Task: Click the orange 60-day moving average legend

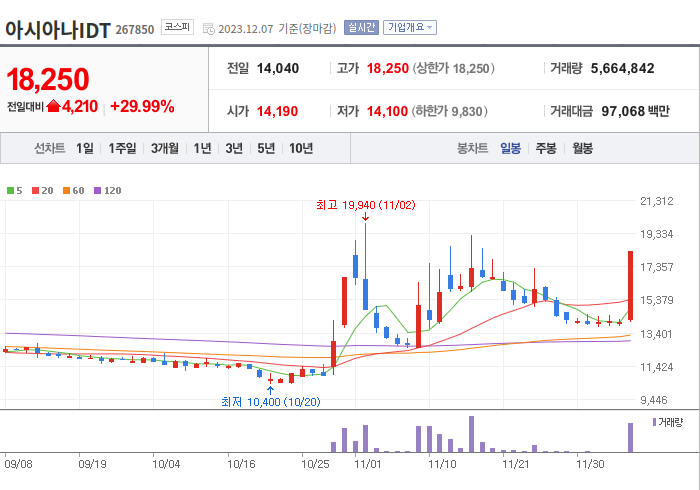Action: tap(74, 191)
